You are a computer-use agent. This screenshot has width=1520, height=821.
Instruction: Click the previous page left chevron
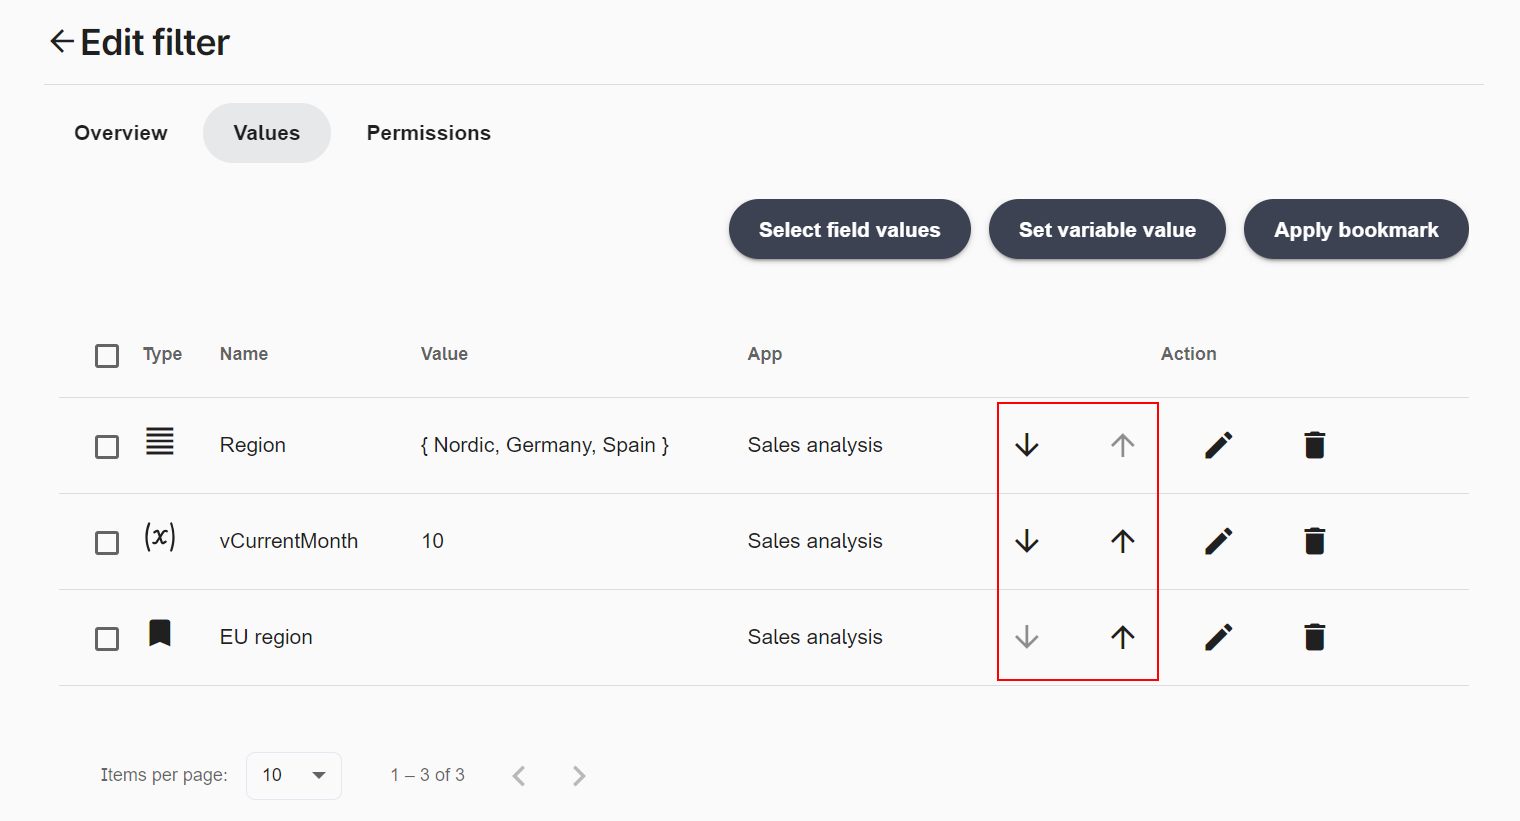click(x=519, y=775)
